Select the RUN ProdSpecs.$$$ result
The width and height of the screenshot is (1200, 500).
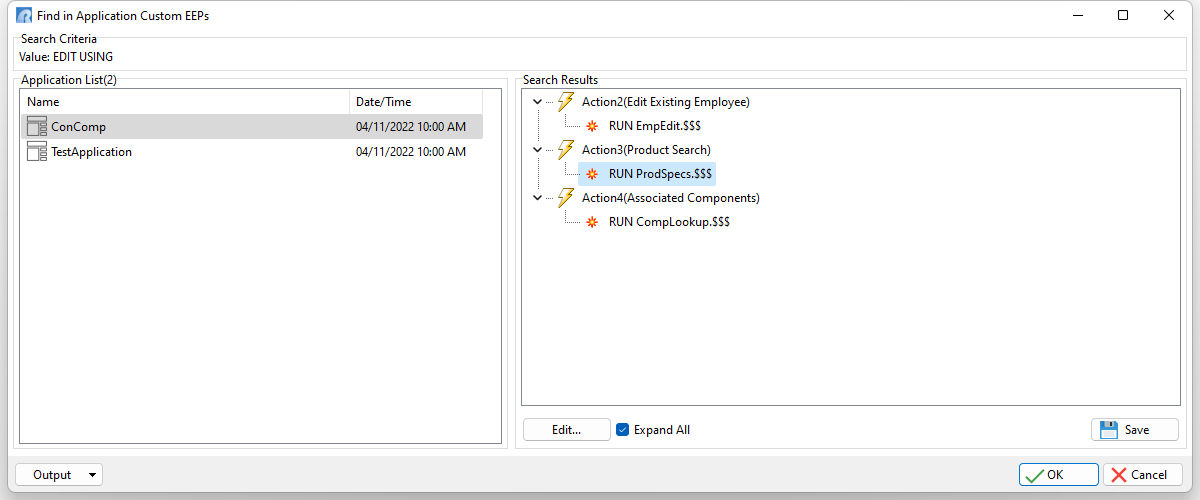click(x=660, y=174)
